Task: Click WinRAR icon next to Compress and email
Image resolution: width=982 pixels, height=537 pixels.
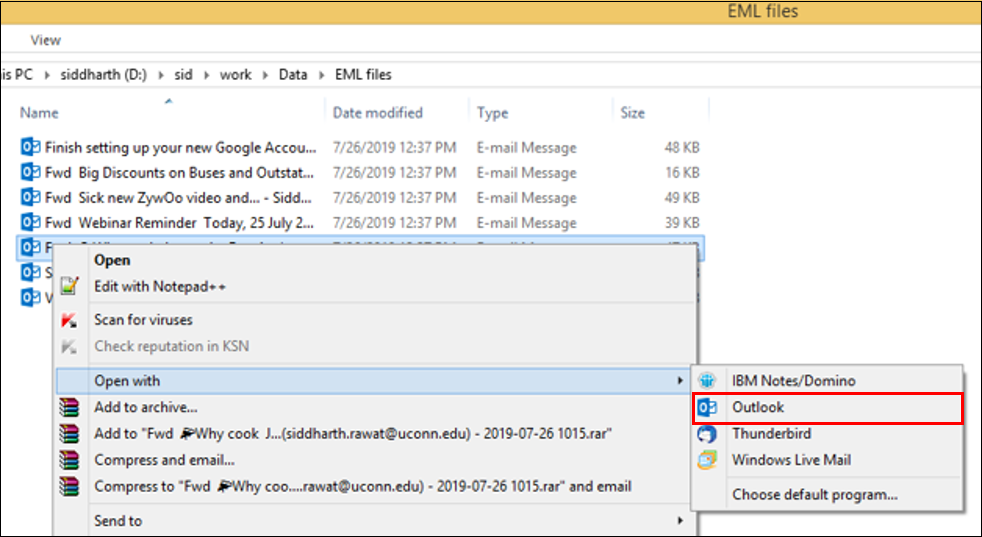Action: 70,460
